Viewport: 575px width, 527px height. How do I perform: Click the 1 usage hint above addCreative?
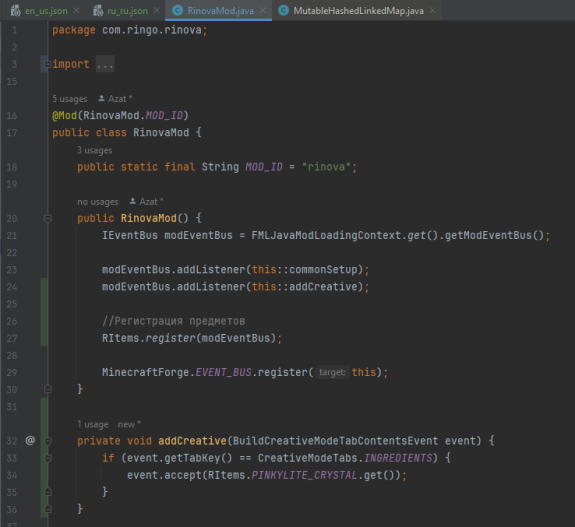pos(93,424)
